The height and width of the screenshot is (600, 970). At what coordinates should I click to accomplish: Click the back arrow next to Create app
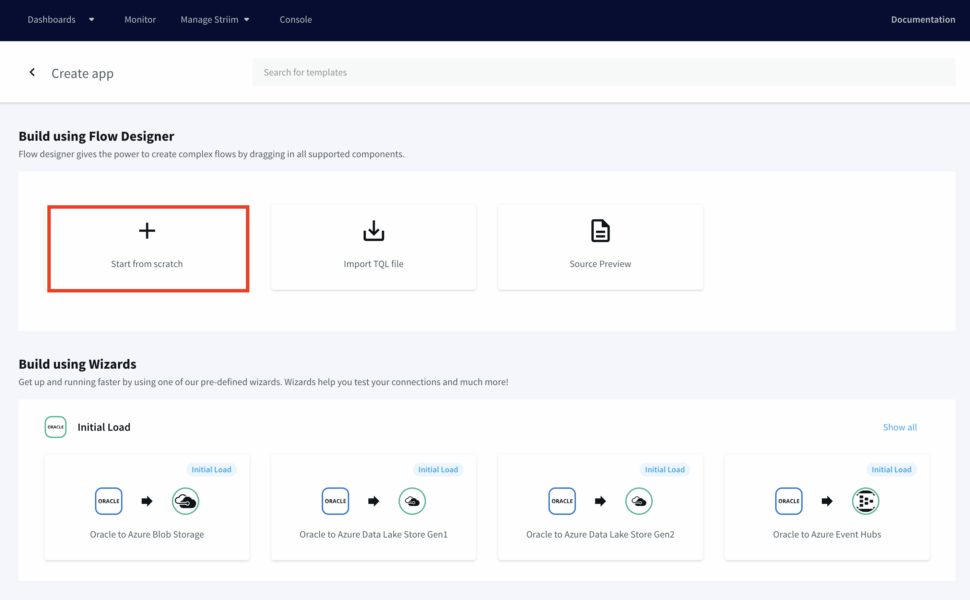click(31, 72)
